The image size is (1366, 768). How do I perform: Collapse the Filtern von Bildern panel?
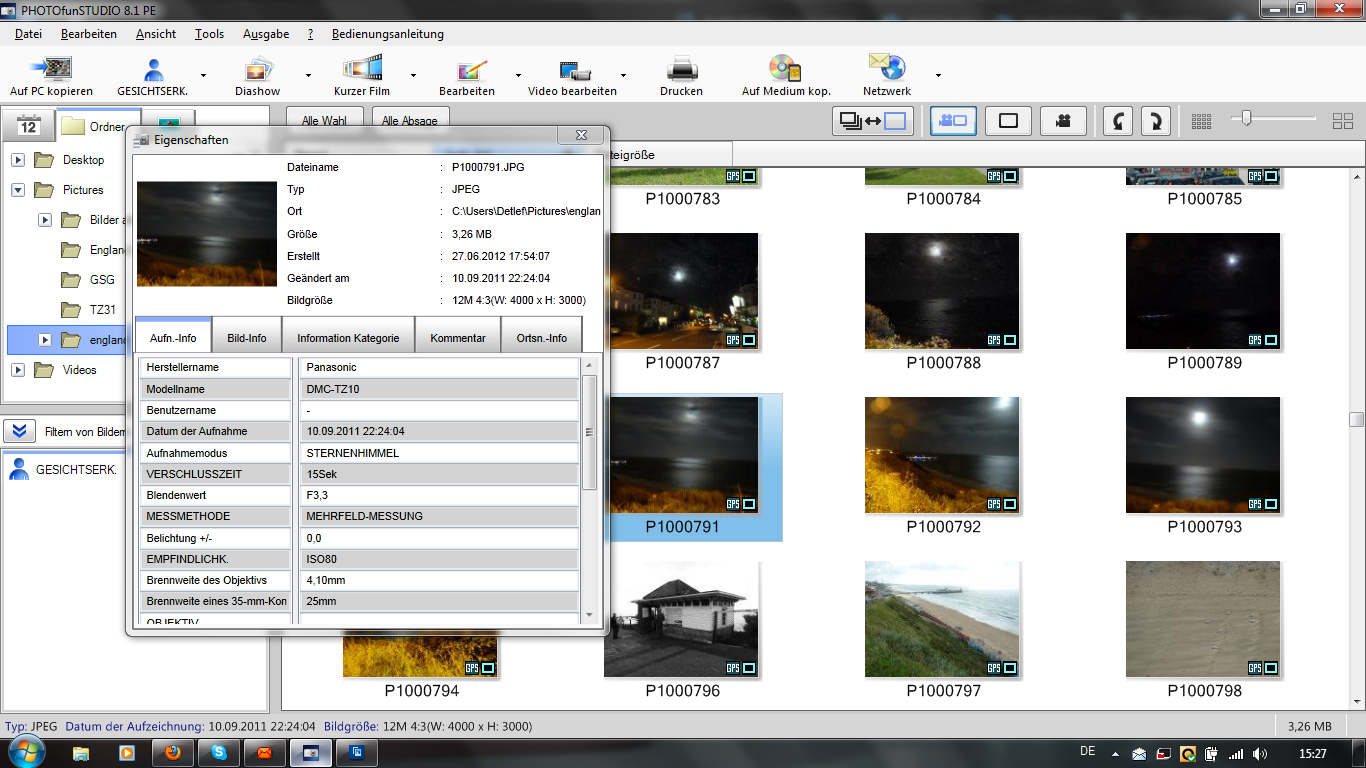coord(19,431)
